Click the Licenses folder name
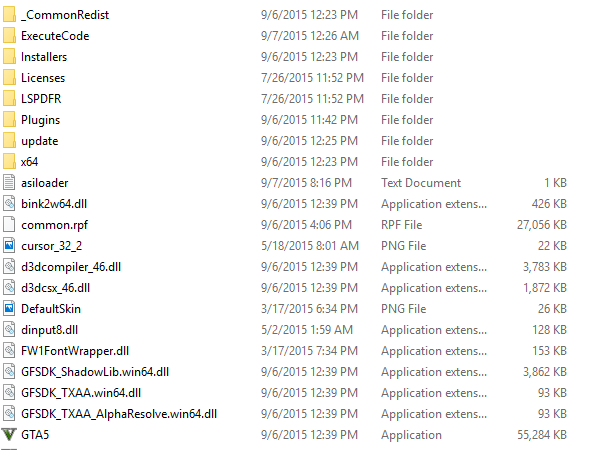The height and width of the screenshot is (450, 612). point(43,78)
